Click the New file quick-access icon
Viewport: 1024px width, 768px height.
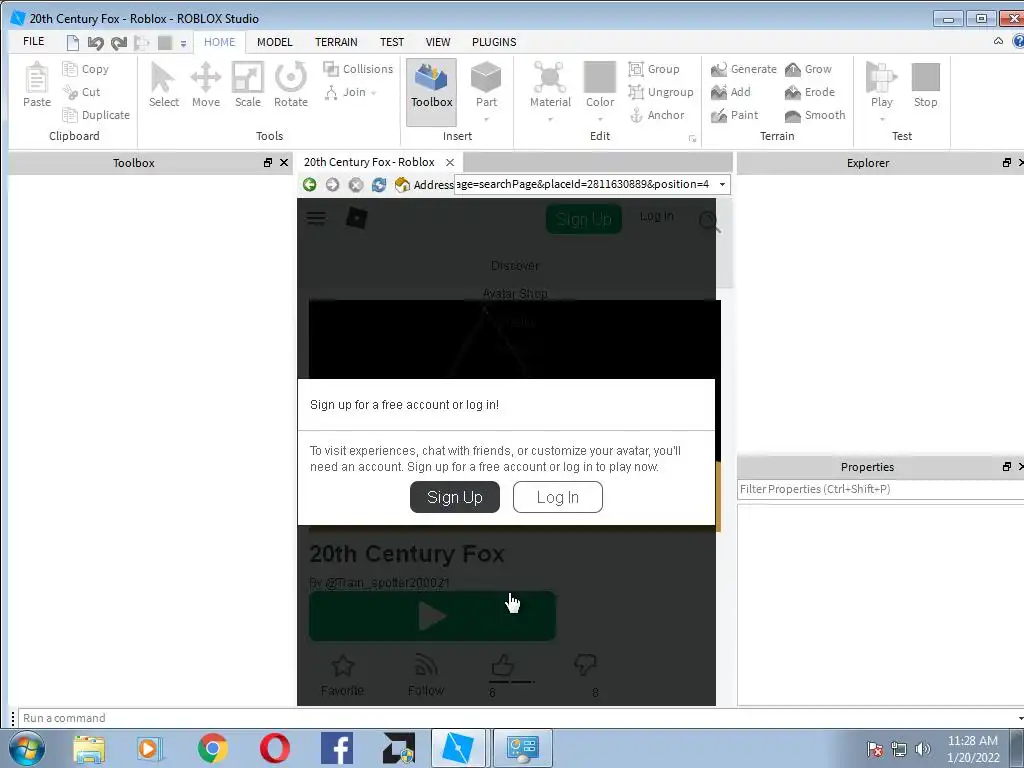pyautogui.click(x=72, y=43)
